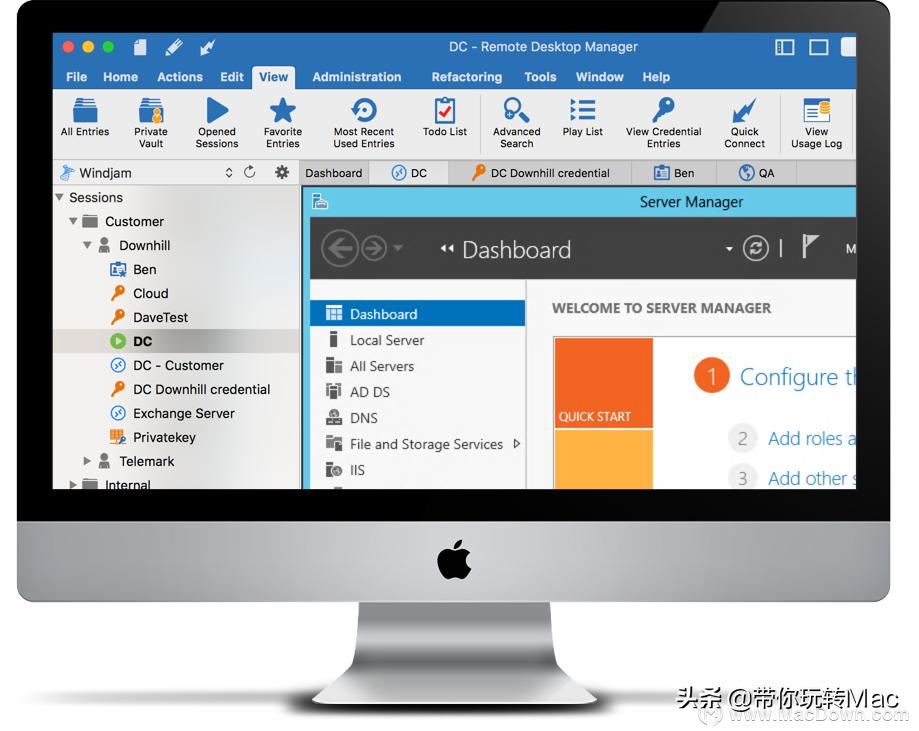Viewport: 919px width, 731px height.
Task: Click the Play List ribbon icon
Action: tap(582, 111)
